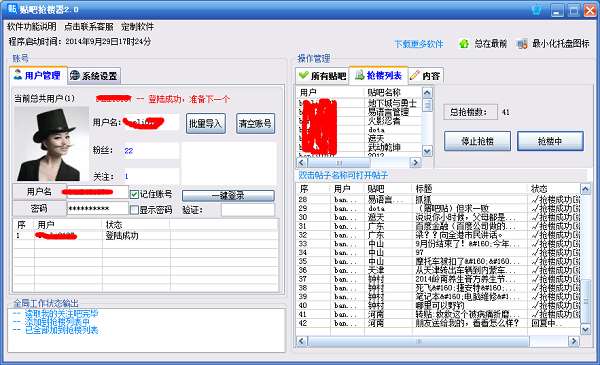Click the 验证 code input field

(248, 210)
